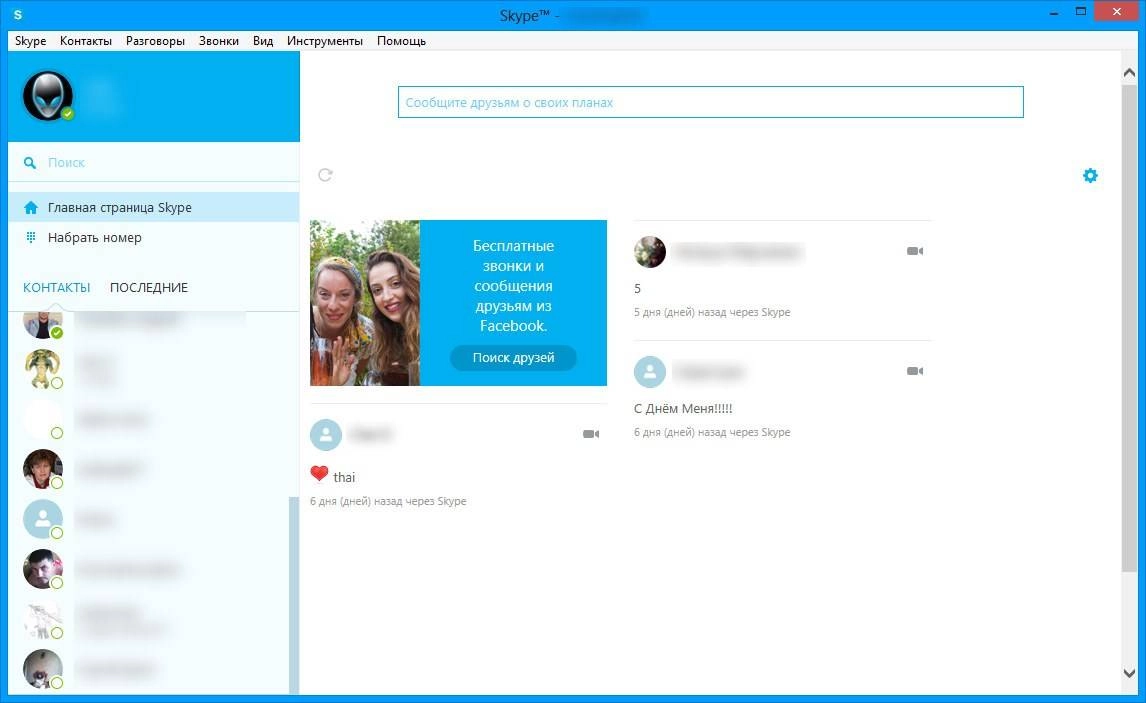Screen dimensions: 1146x703
Task: Click the contacts list scrollbar thumb
Action: point(294,596)
